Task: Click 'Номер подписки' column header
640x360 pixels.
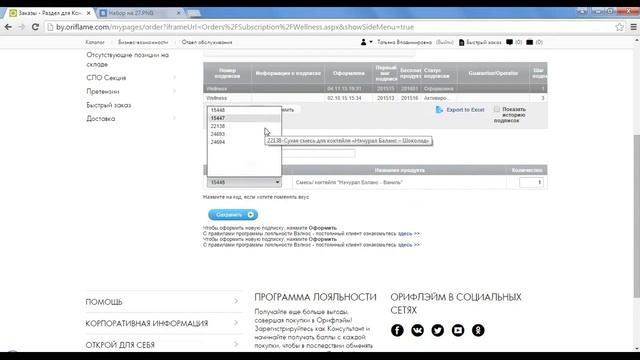Action: point(227,73)
